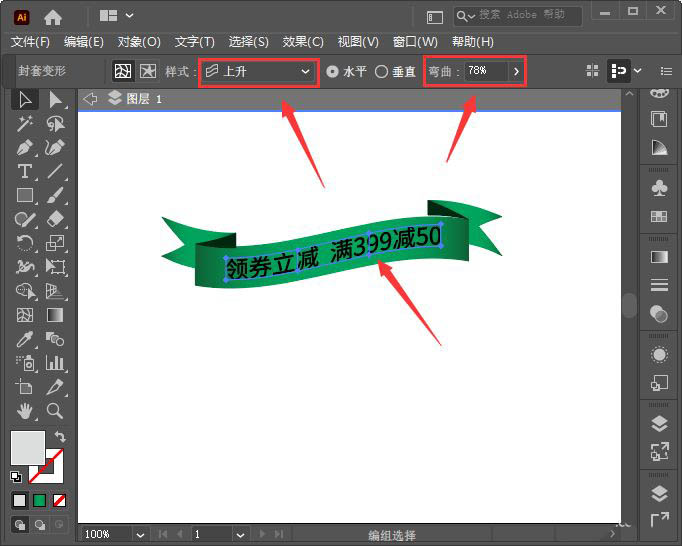Open the workspace layout switcher dropdown

pos(116,16)
